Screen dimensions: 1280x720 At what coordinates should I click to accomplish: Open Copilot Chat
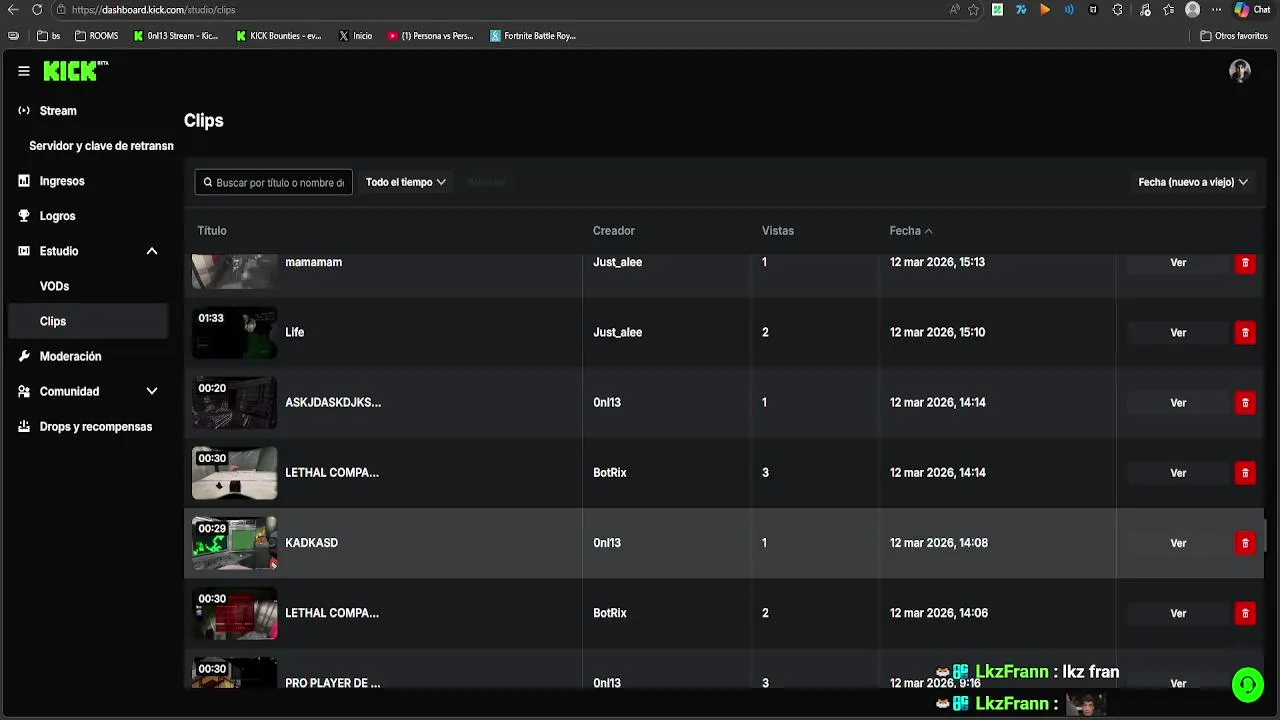tap(1252, 10)
